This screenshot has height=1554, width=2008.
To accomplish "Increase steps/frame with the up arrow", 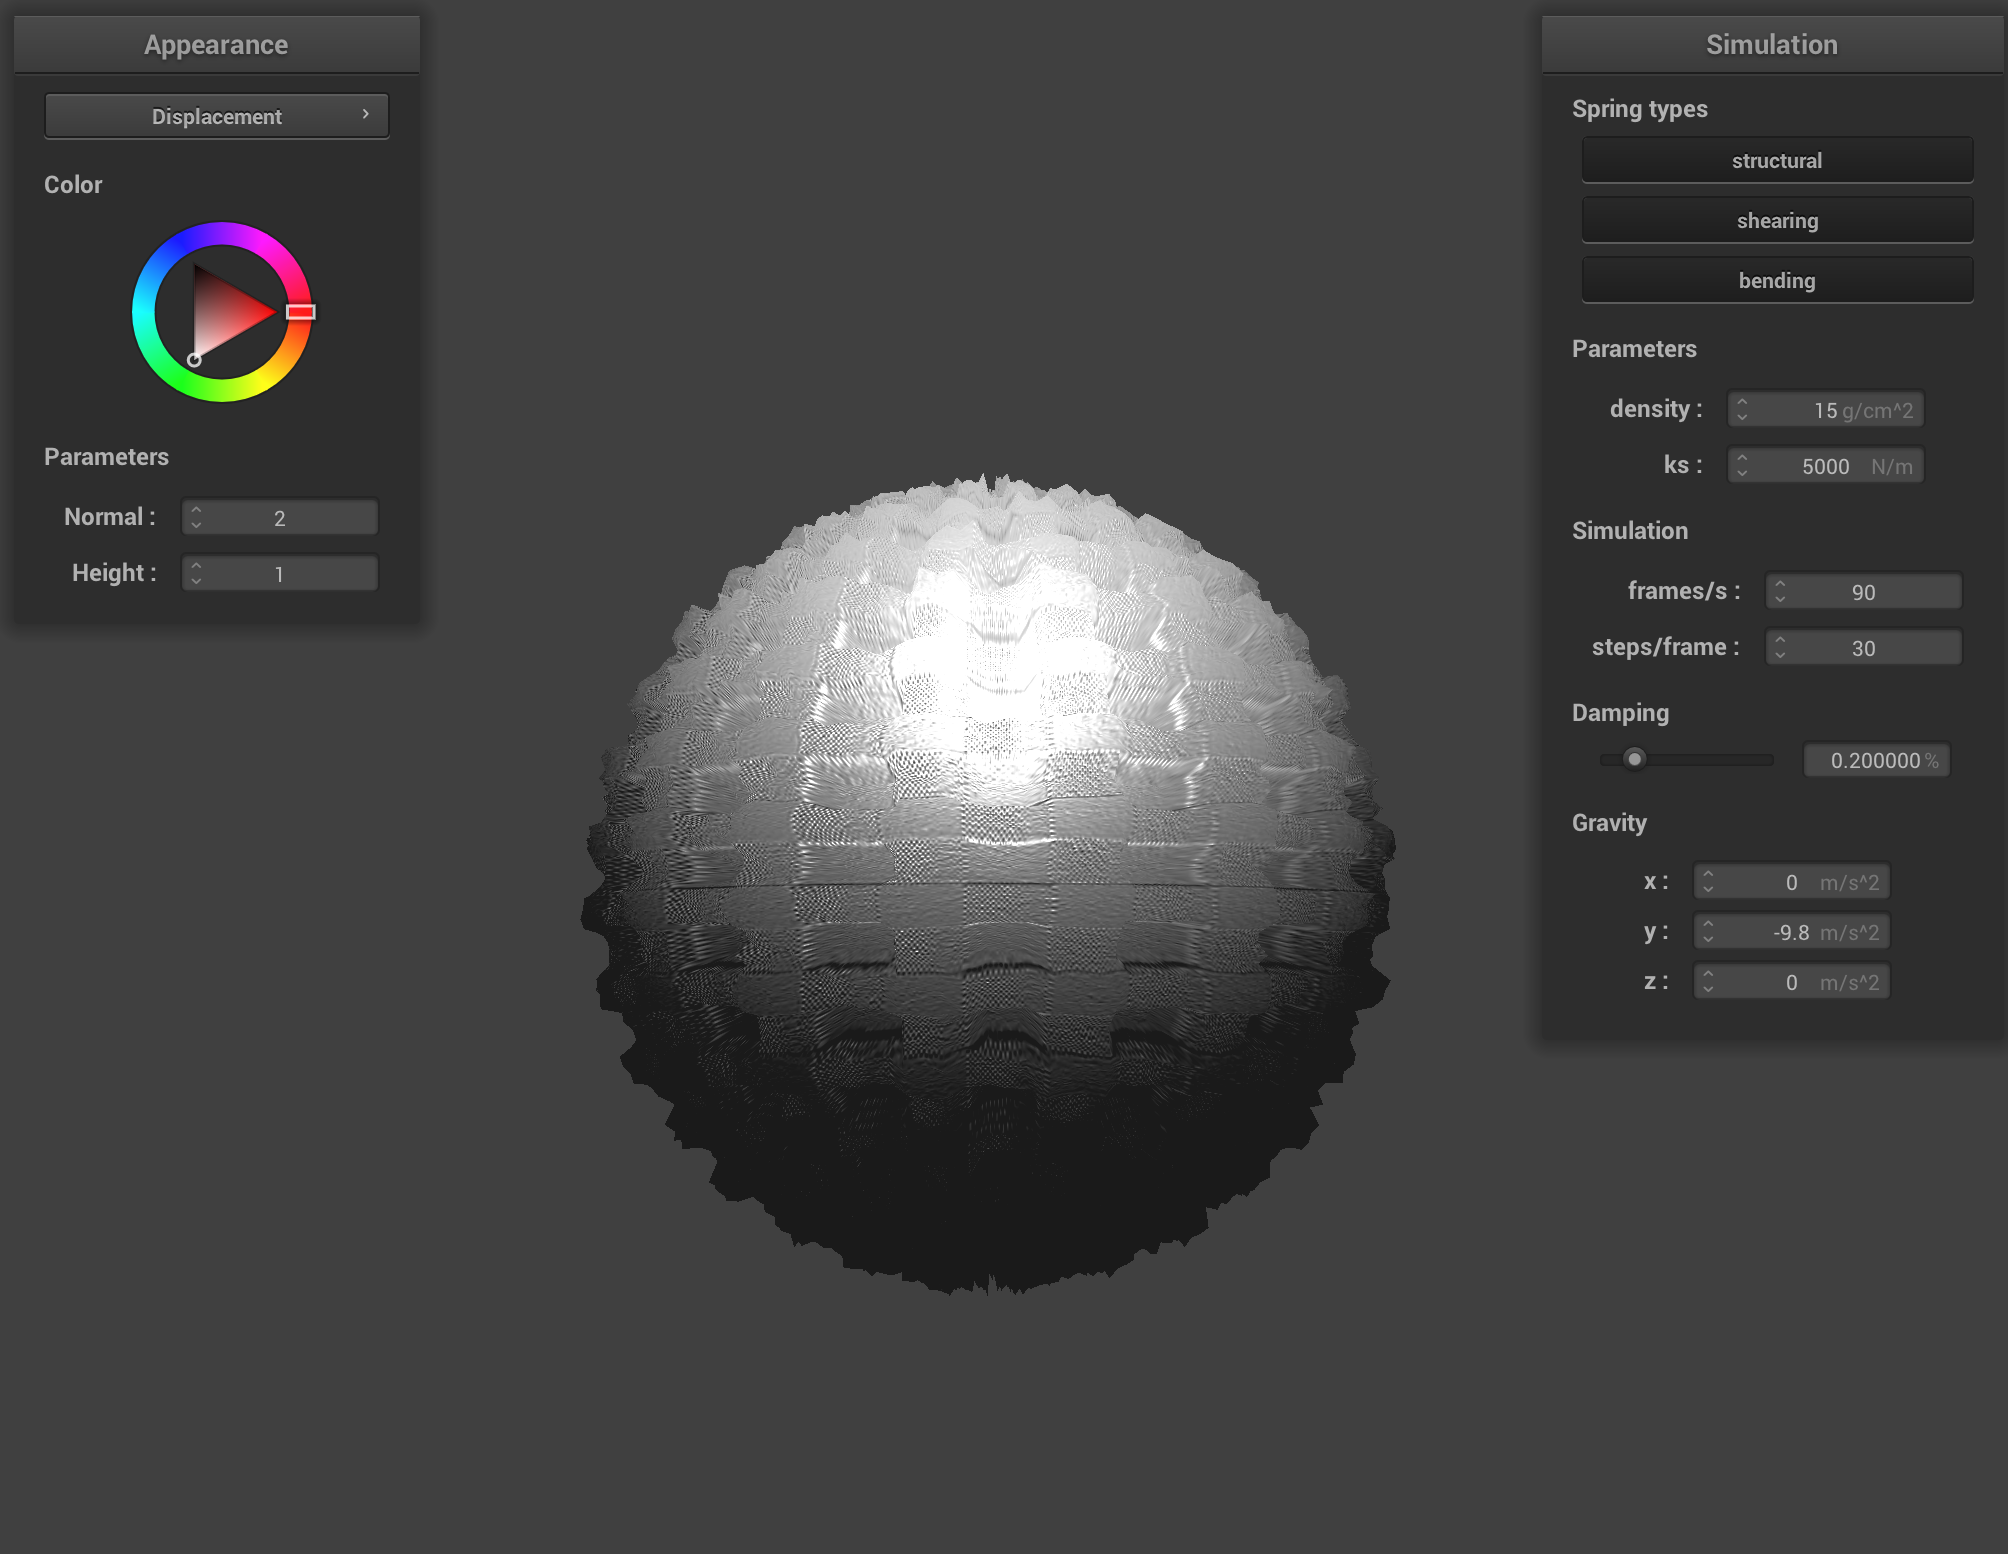I will [1780, 640].
